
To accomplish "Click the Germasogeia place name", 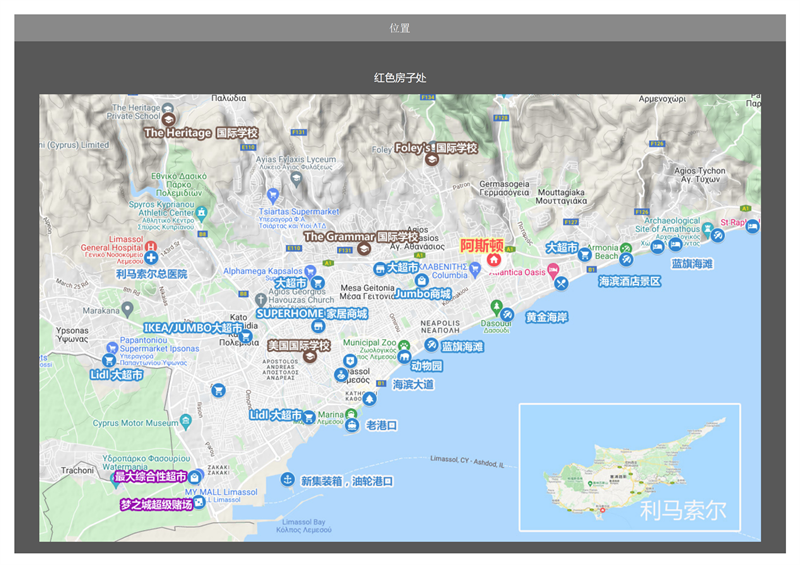I will coord(504,184).
